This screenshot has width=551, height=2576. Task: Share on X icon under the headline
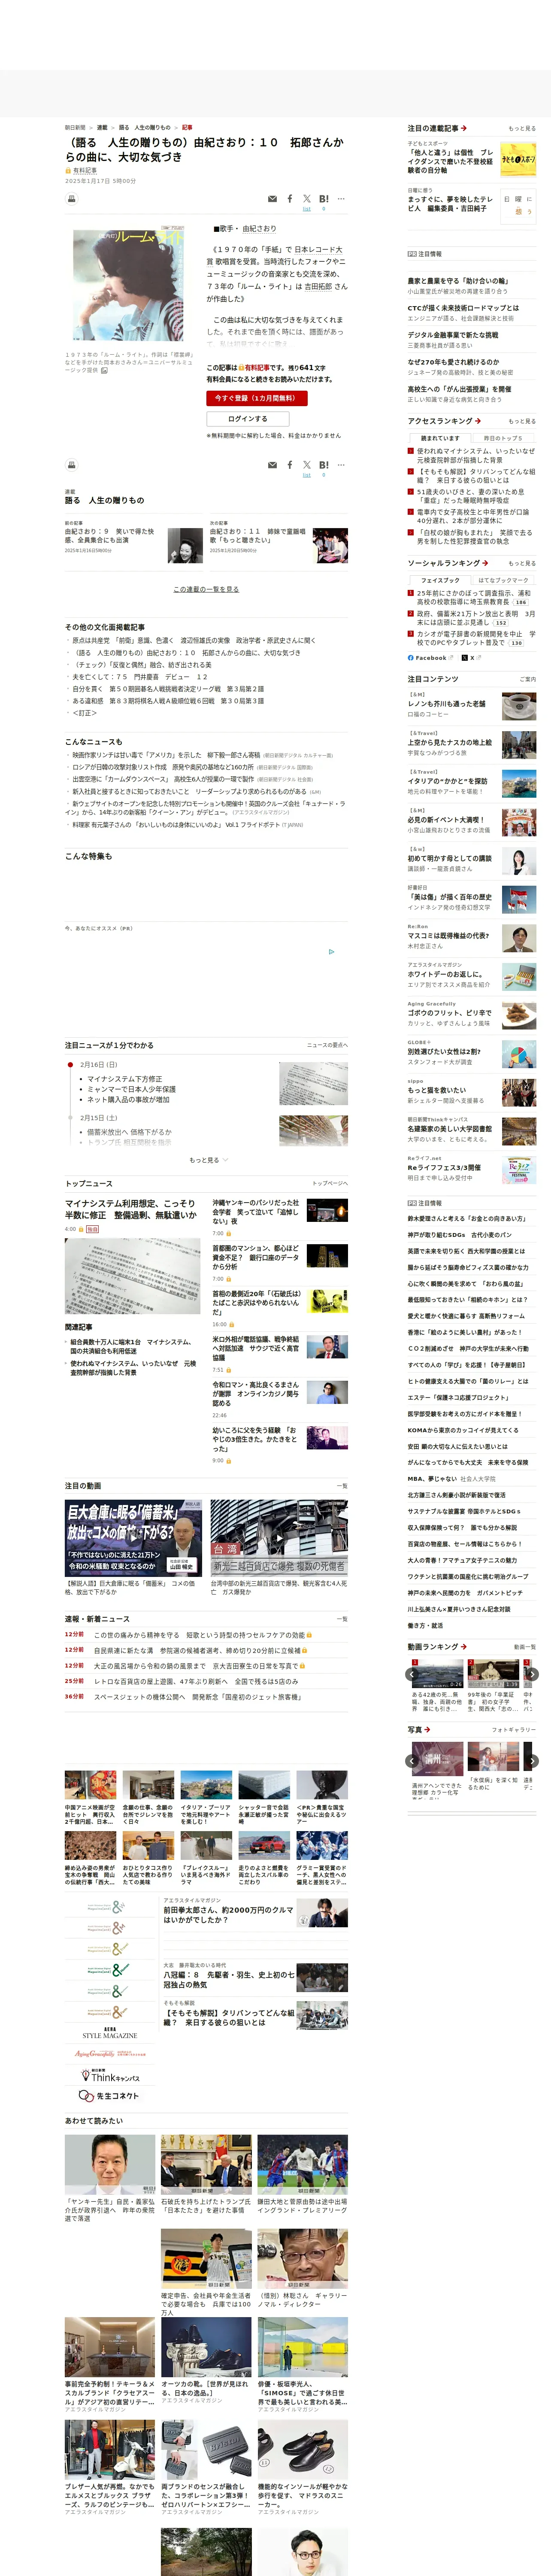pos(307,199)
